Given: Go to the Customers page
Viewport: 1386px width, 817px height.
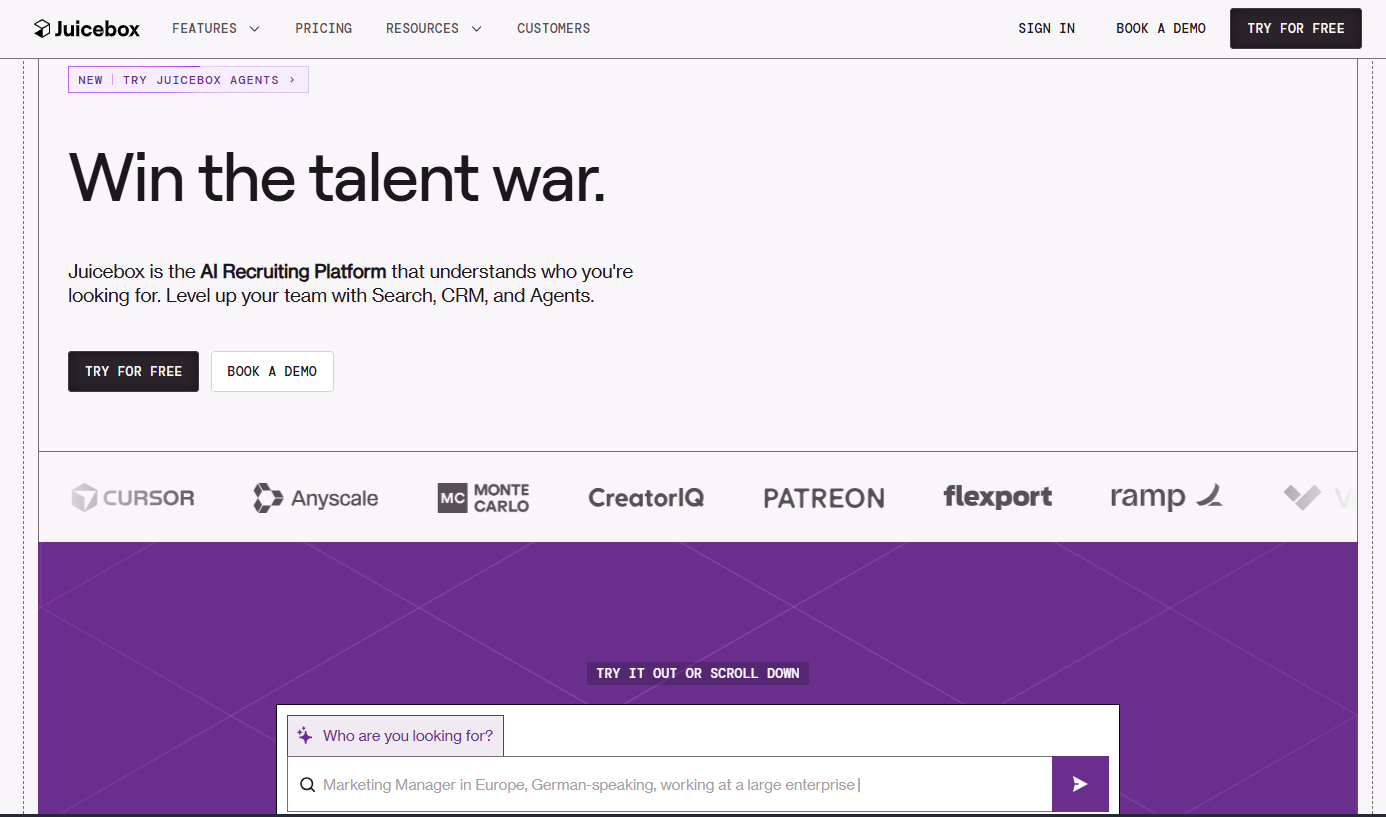Looking at the screenshot, I should coord(553,29).
